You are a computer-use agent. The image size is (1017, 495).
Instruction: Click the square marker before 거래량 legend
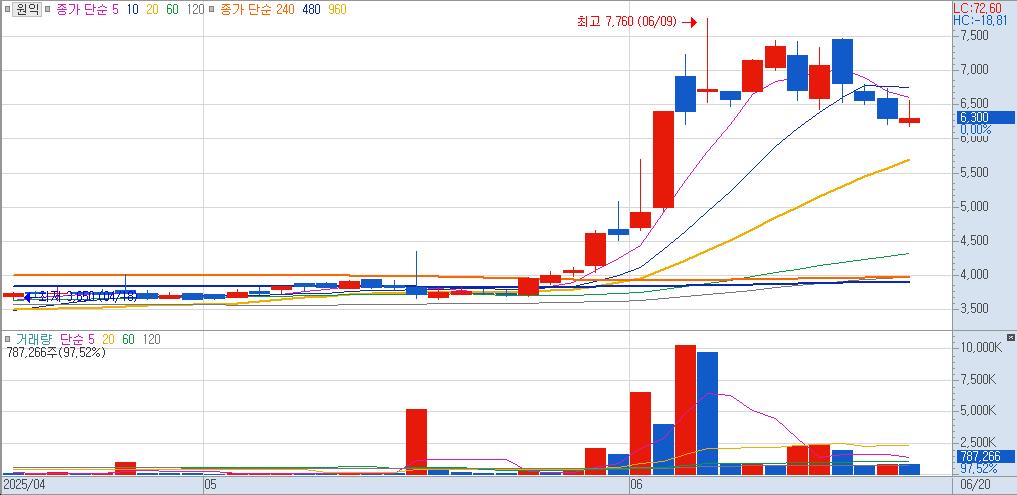(x=6, y=339)
